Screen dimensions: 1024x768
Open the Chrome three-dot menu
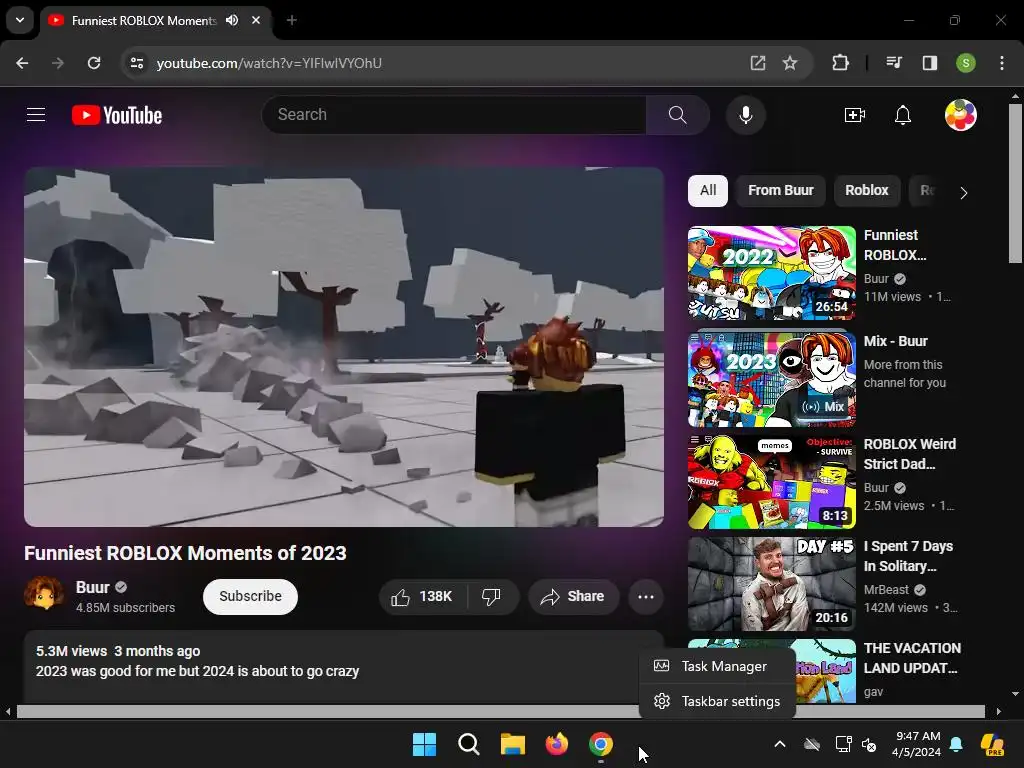click(1002, 63)
